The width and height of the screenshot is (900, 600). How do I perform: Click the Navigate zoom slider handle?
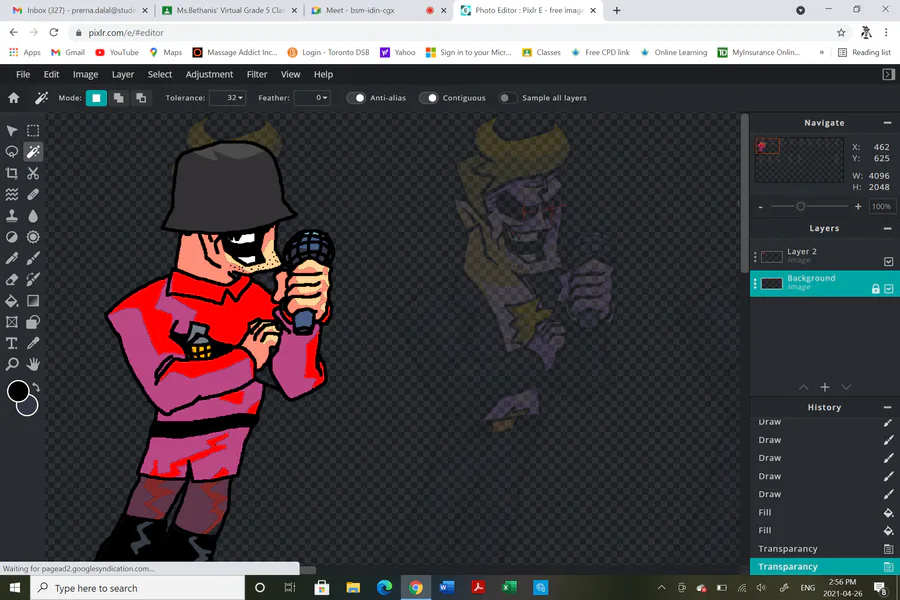click(x=801, y=207)
